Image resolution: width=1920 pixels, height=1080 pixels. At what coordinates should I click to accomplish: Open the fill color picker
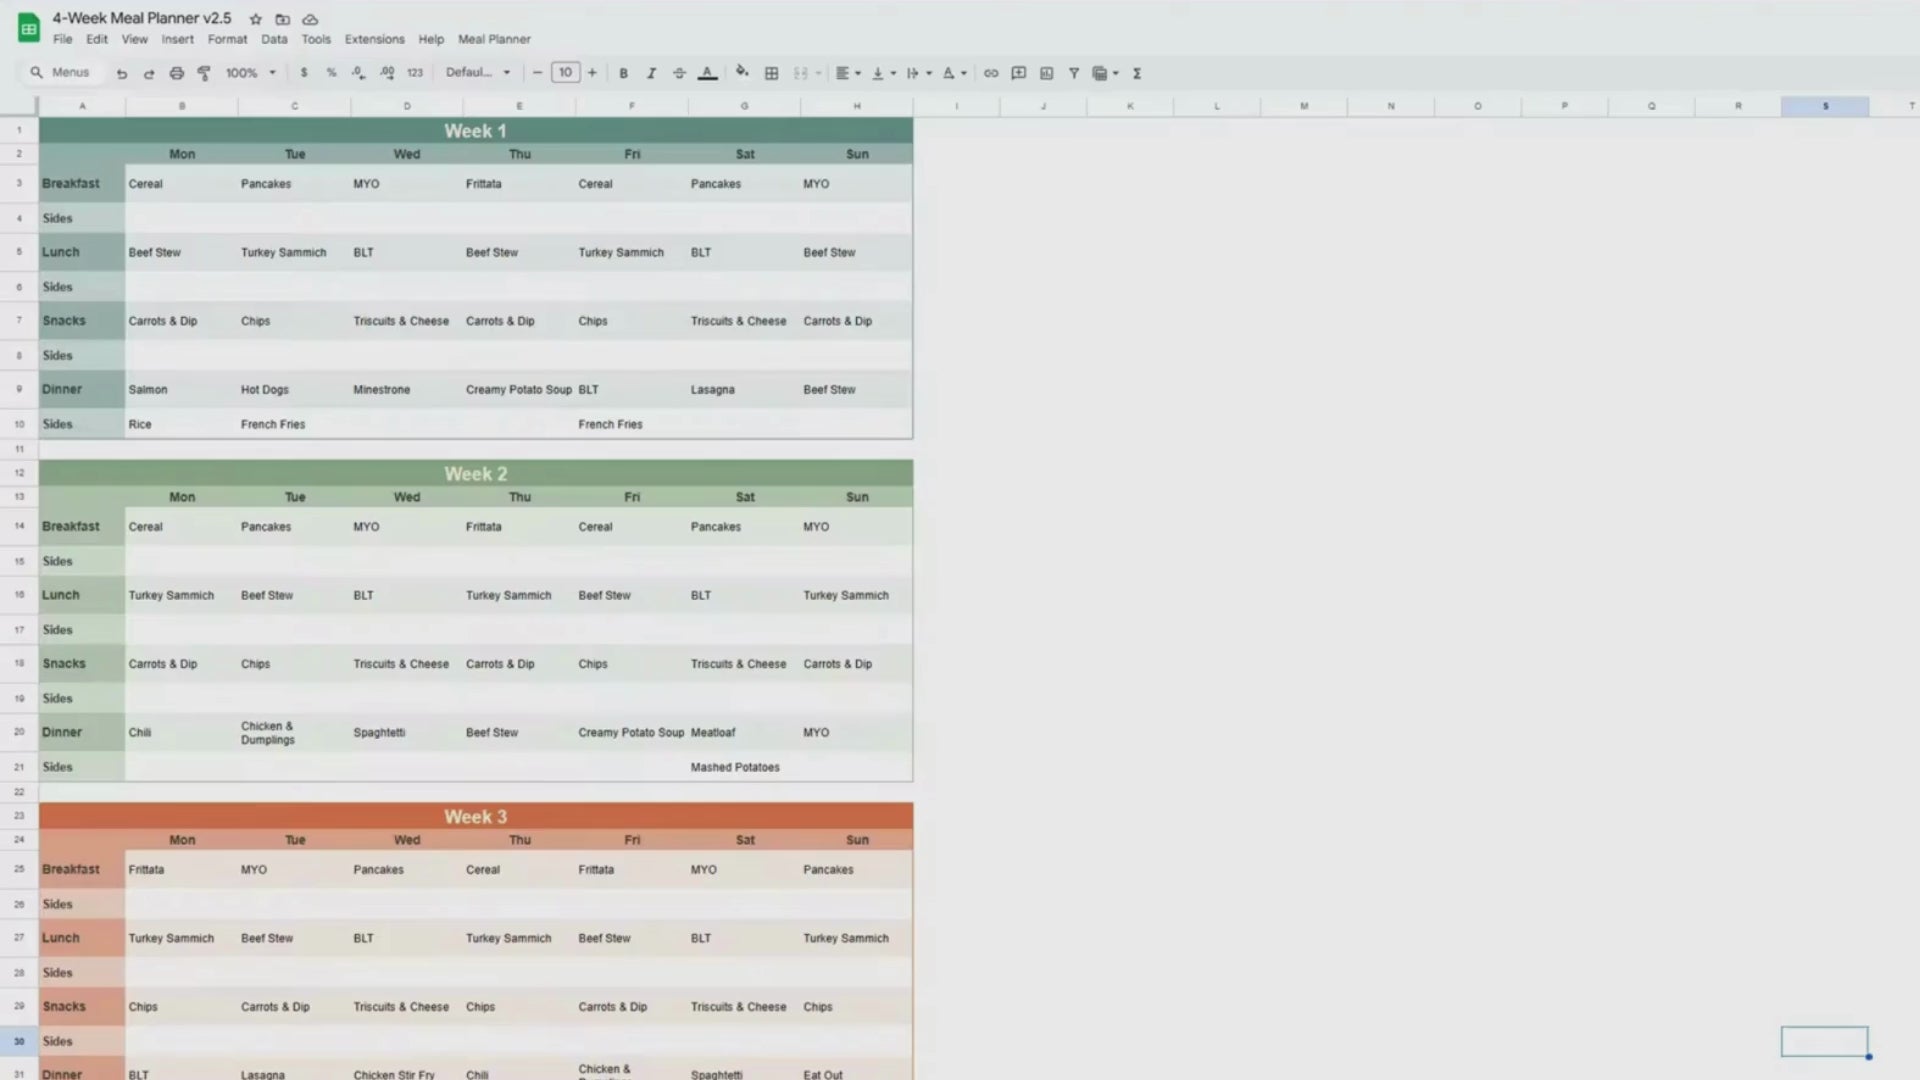tap(742, 72)
